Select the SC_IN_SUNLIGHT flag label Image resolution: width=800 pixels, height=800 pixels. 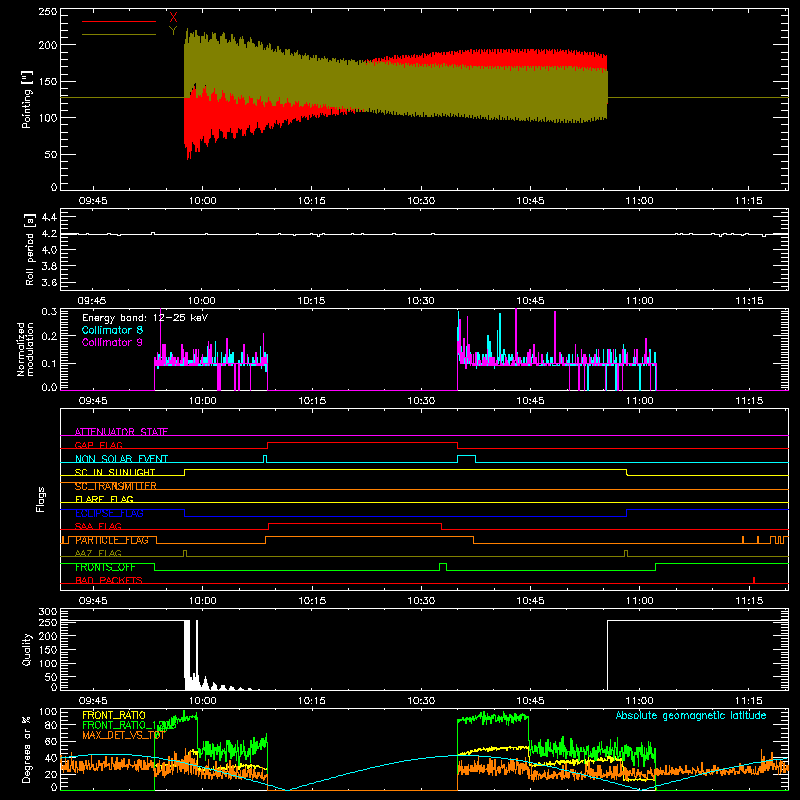point(115,472)
